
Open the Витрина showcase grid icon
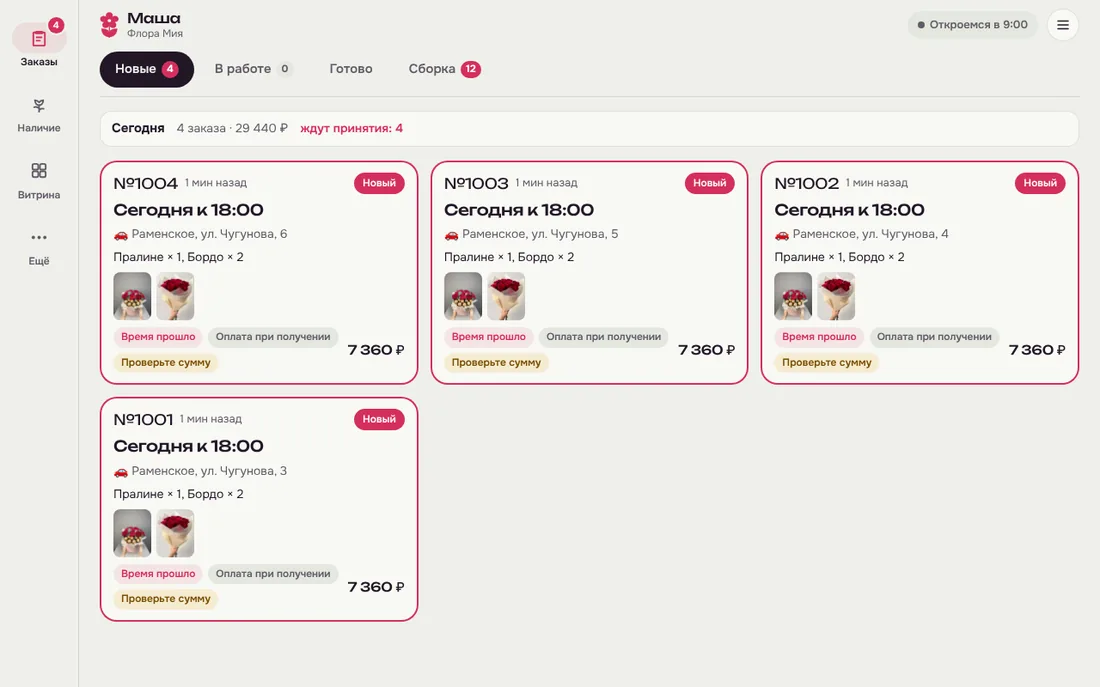(x=39, y=171)
